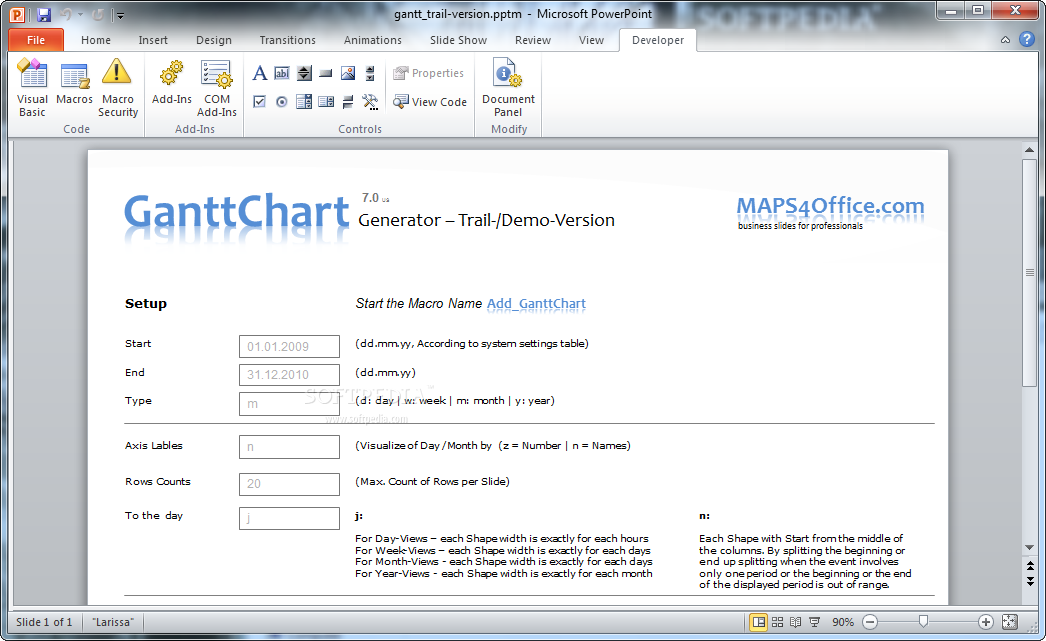
Task: Open PowerPoint Help
Action: (1027, 40)
